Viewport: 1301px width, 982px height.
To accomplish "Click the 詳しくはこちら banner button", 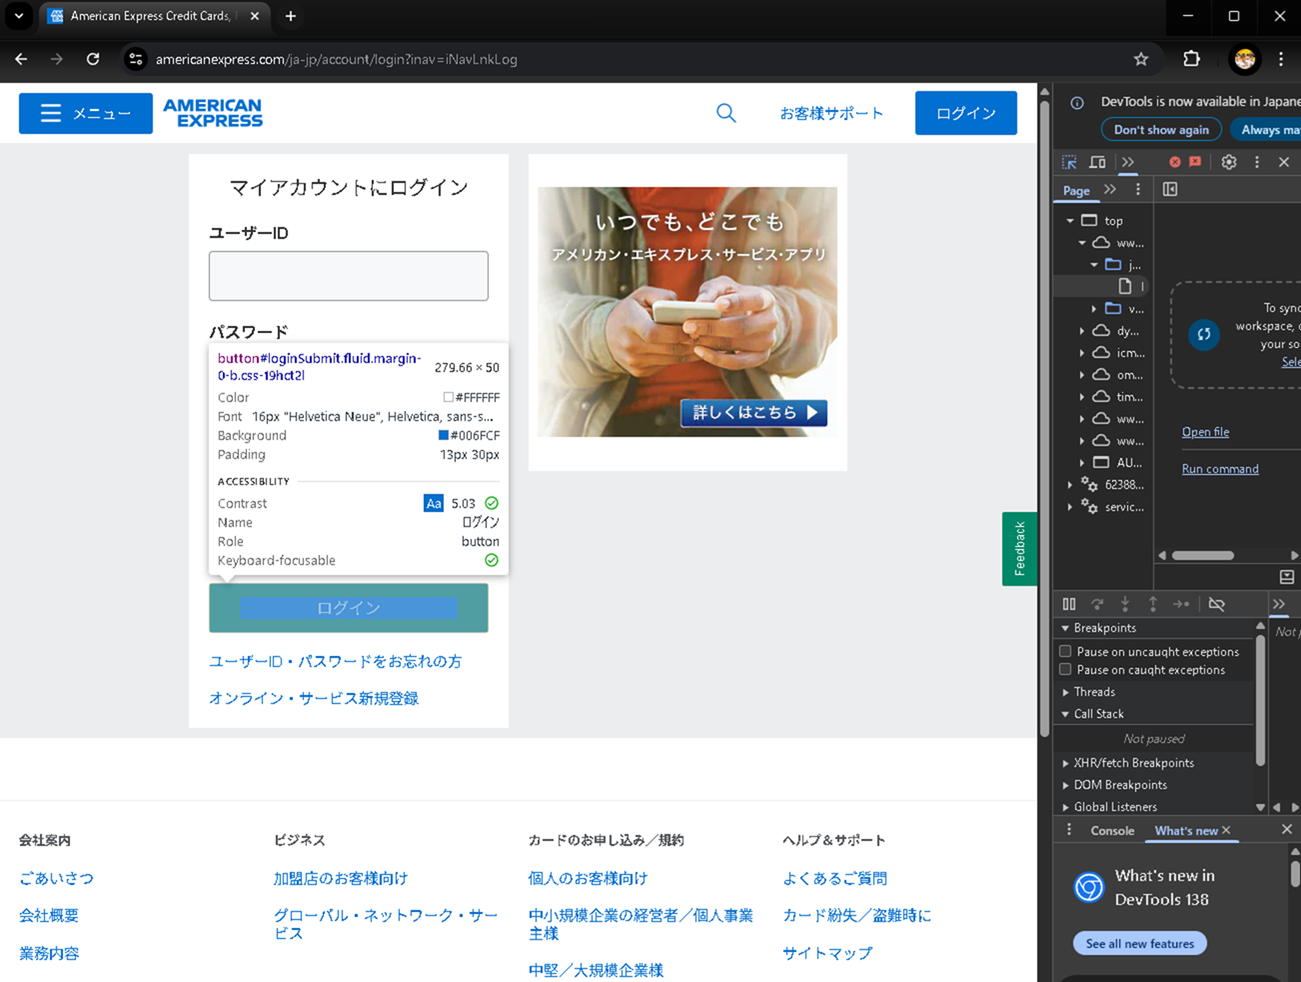I will point(754,412).
